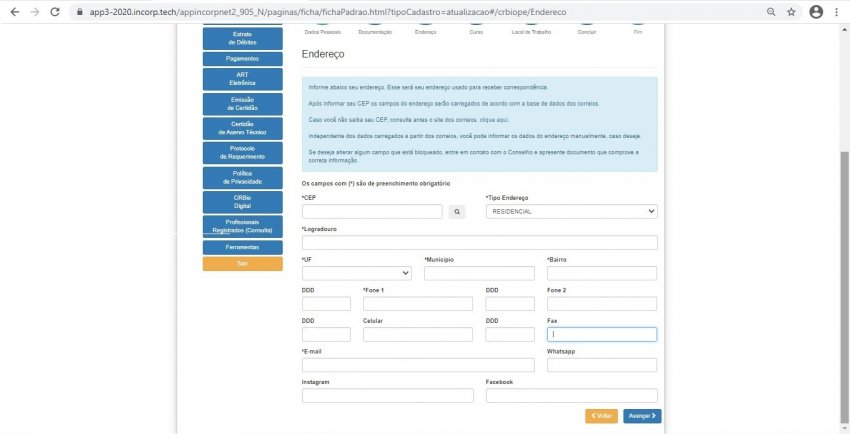
Task: Click the DDD field beside Fax
Action: [x=510, y=334]
